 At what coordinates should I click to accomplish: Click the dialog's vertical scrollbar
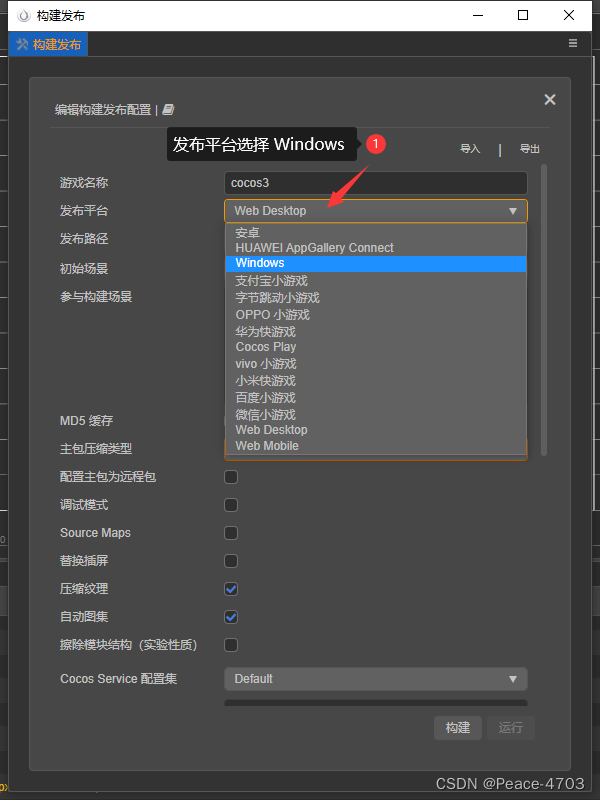point(544,310)
